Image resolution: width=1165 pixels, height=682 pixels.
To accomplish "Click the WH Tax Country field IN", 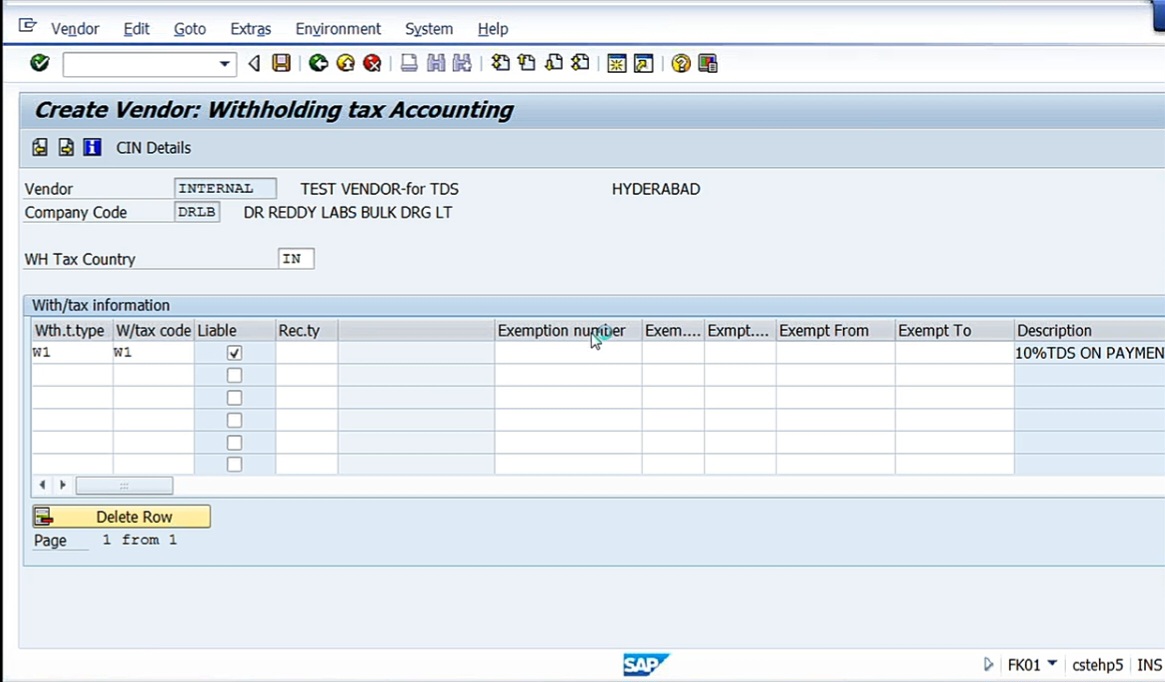I will [296, 259].
